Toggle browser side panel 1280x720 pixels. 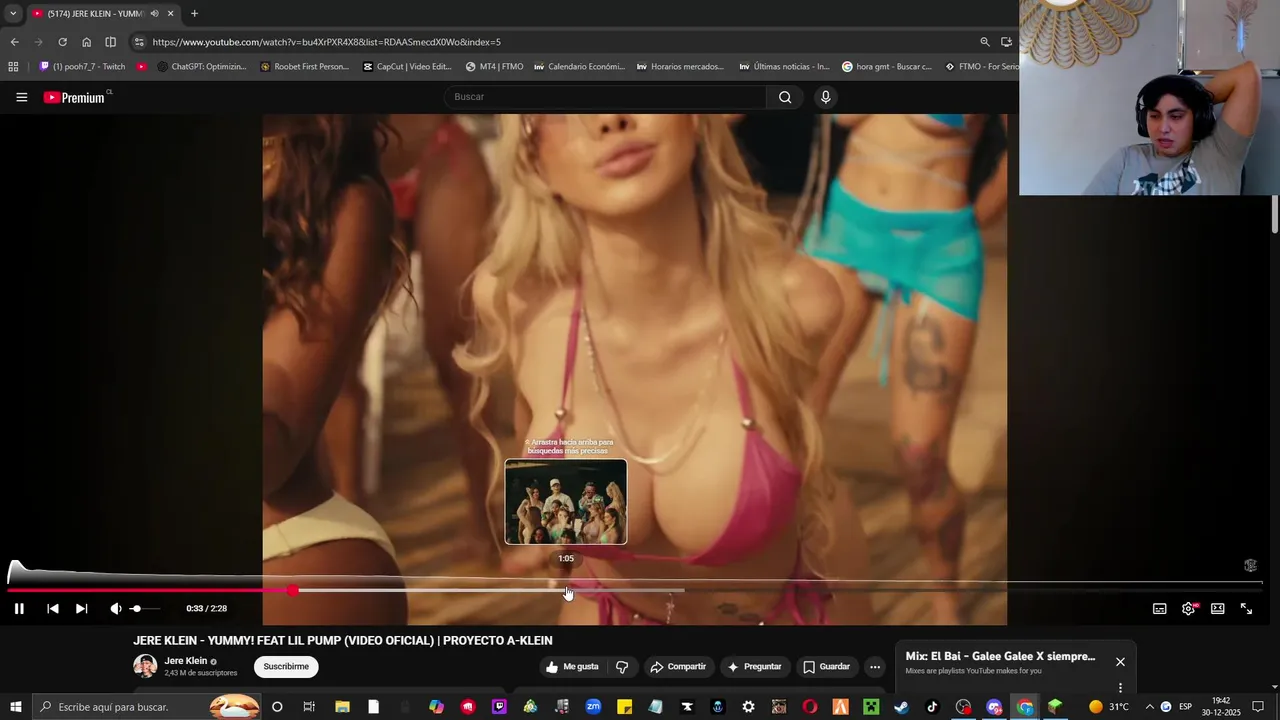click(110, 42)
